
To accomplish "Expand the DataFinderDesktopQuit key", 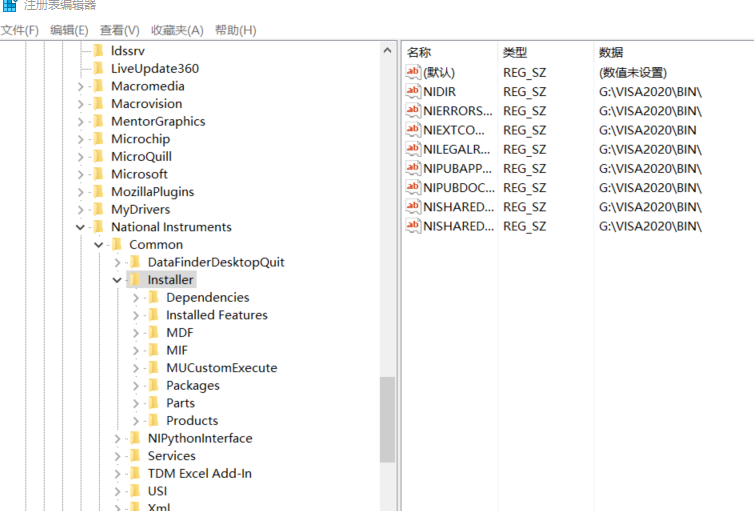I will pos(117,262).
